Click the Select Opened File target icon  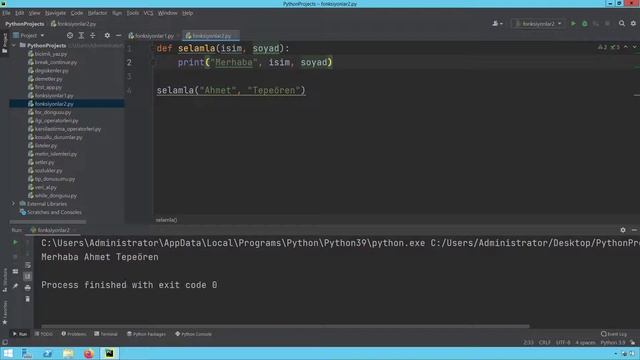coord(70,36)
